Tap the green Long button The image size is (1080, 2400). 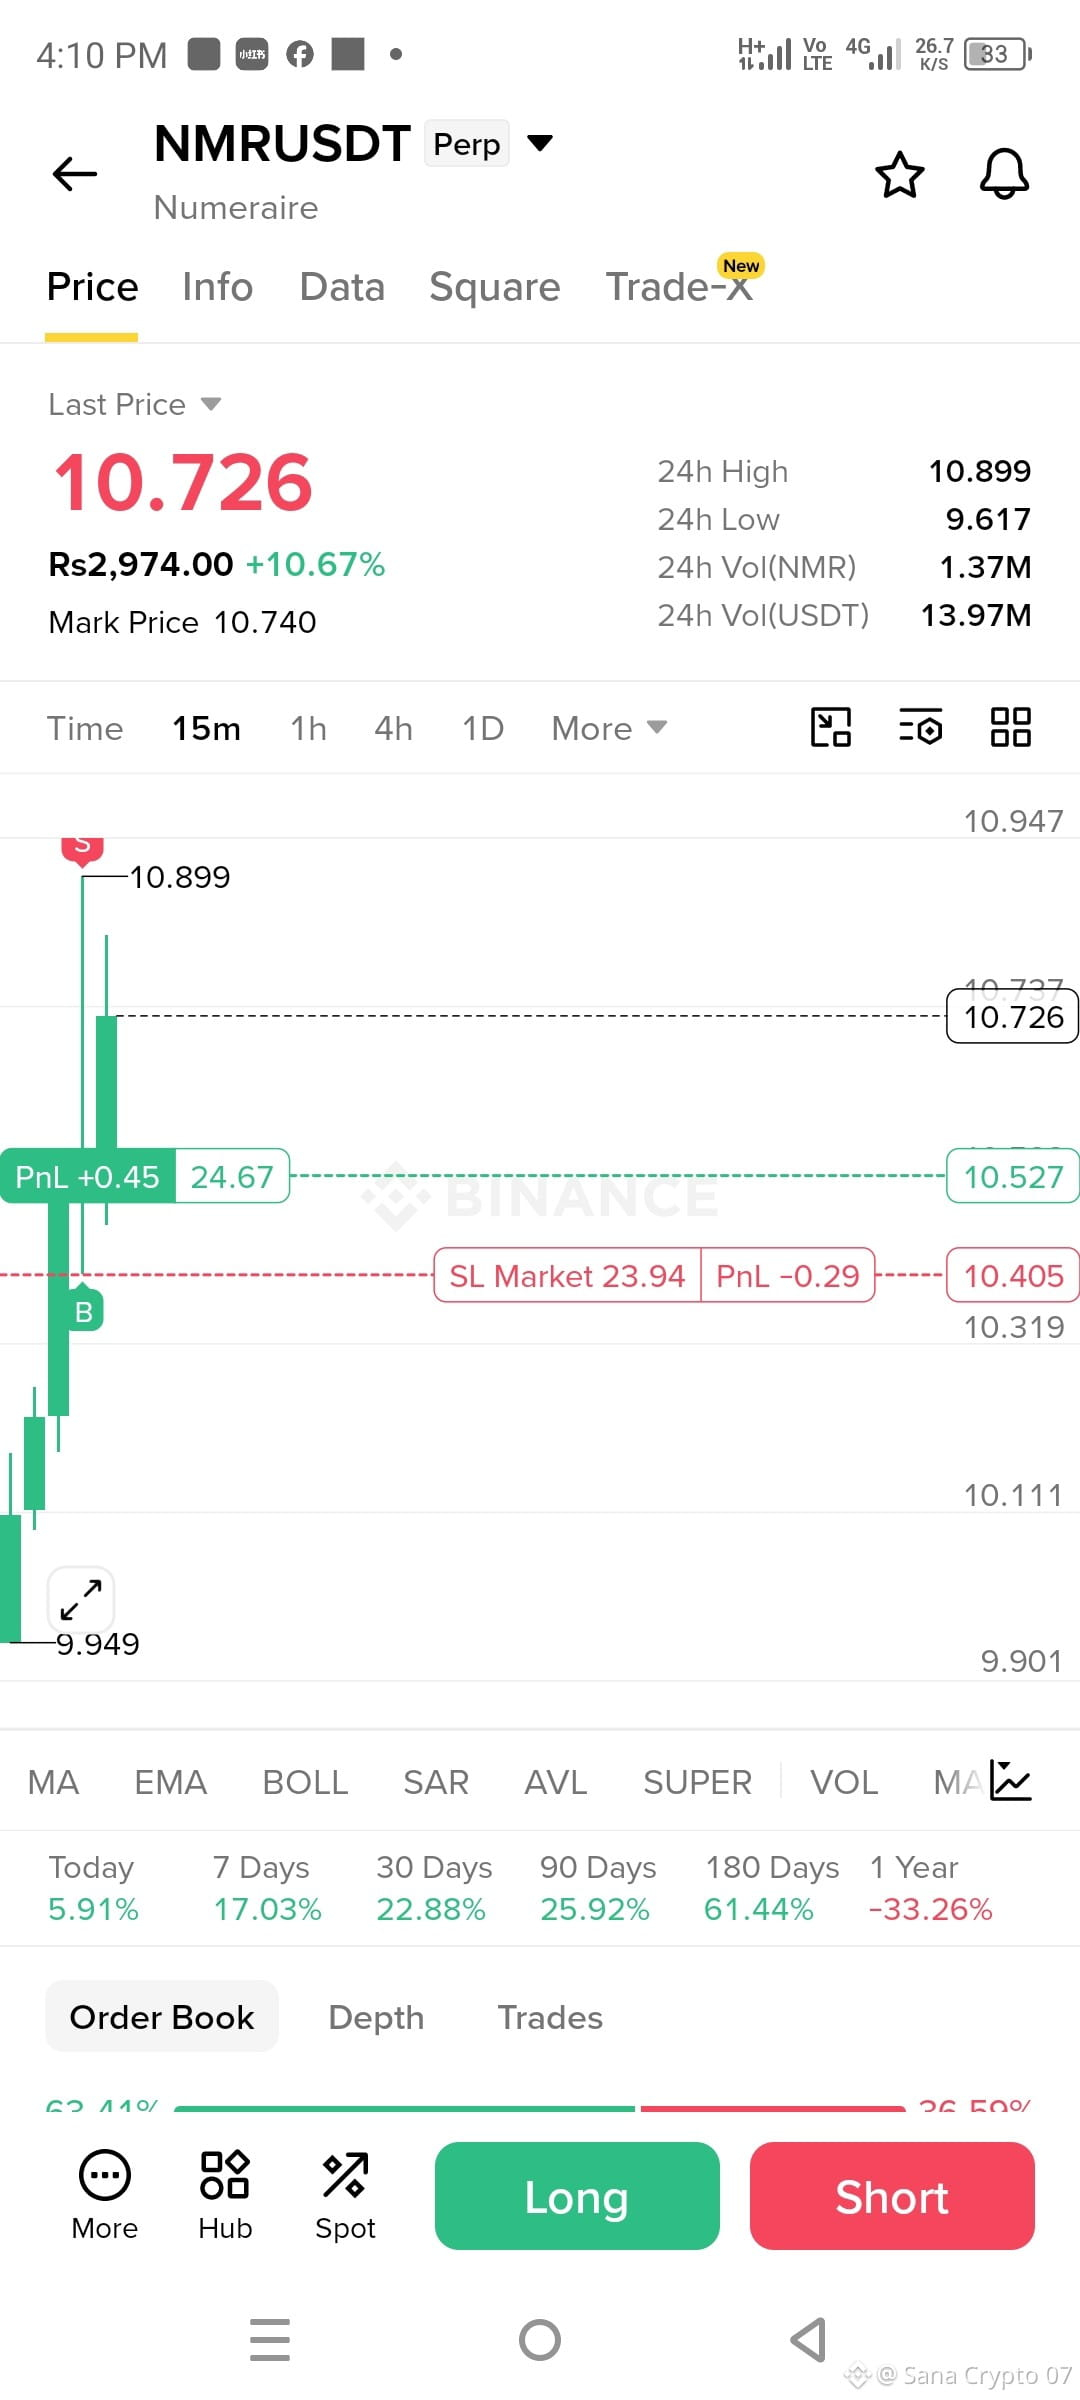tap(577, 2196)
